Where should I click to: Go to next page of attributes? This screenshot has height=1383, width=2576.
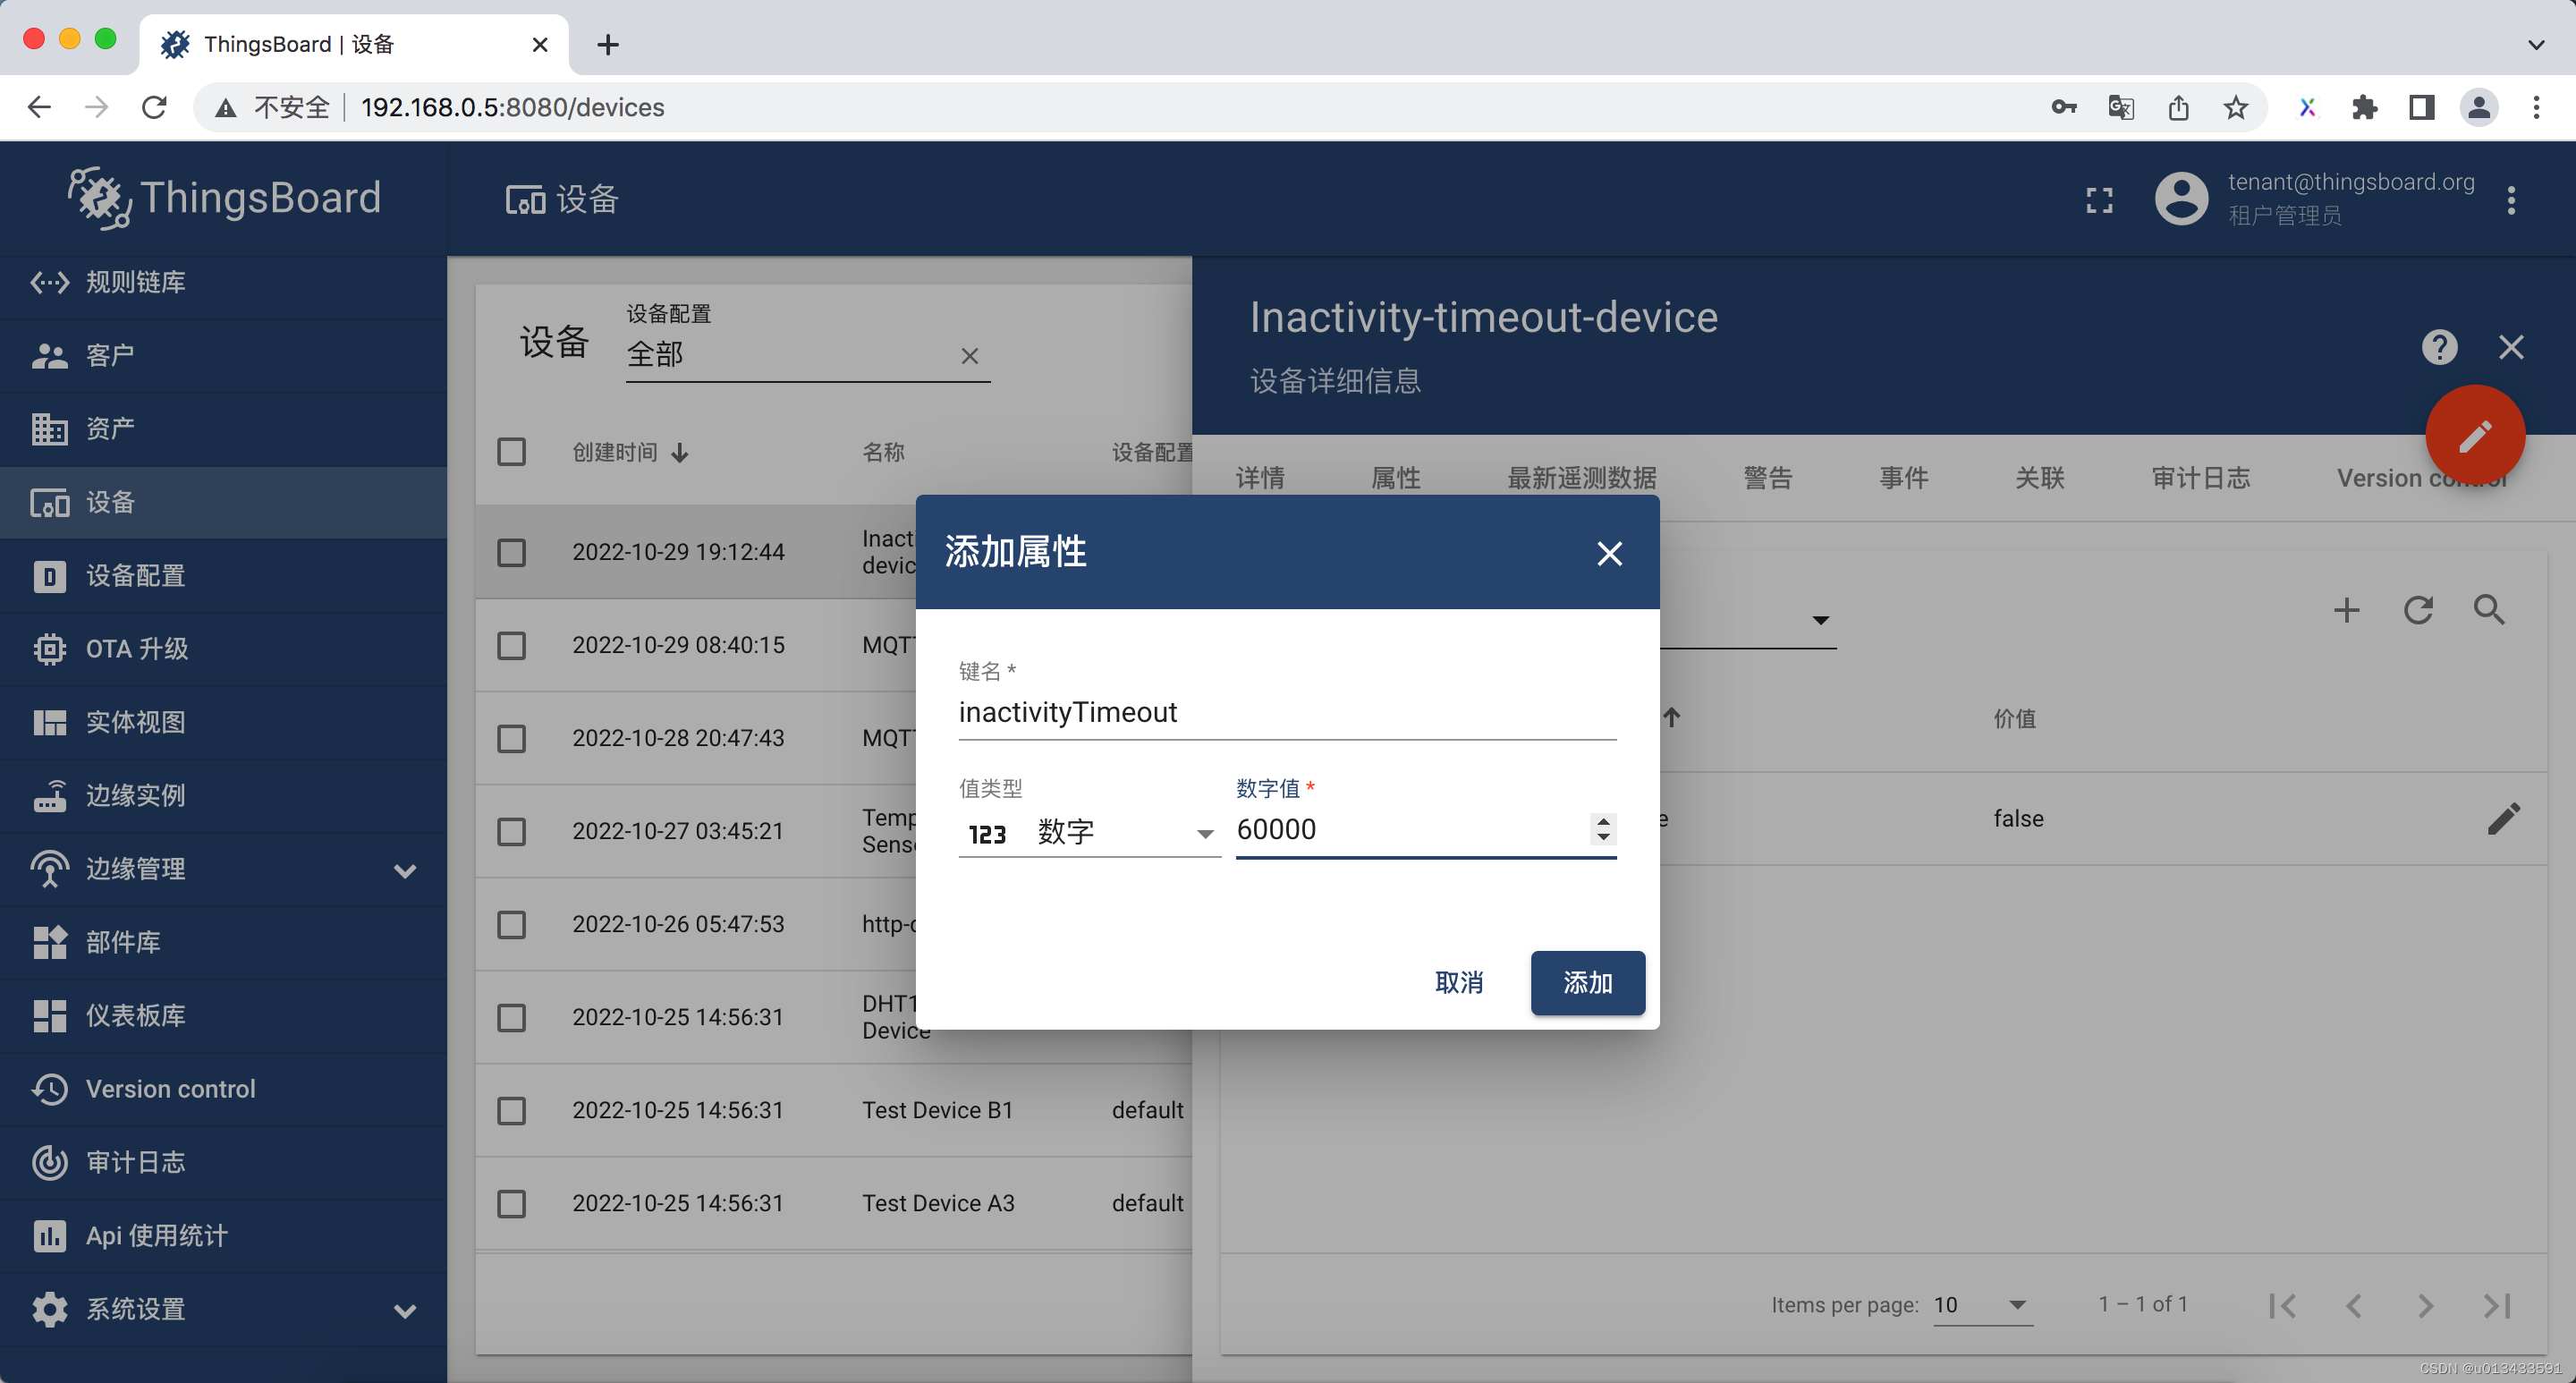coord(2425,1305)
